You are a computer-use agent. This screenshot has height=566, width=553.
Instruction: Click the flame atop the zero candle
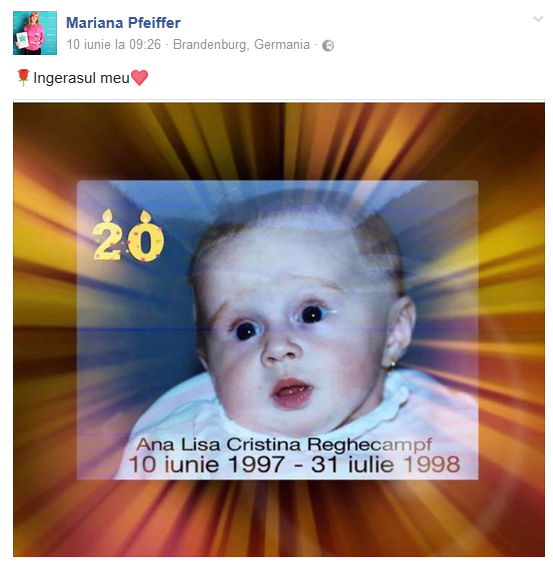(x=145, y=216)
